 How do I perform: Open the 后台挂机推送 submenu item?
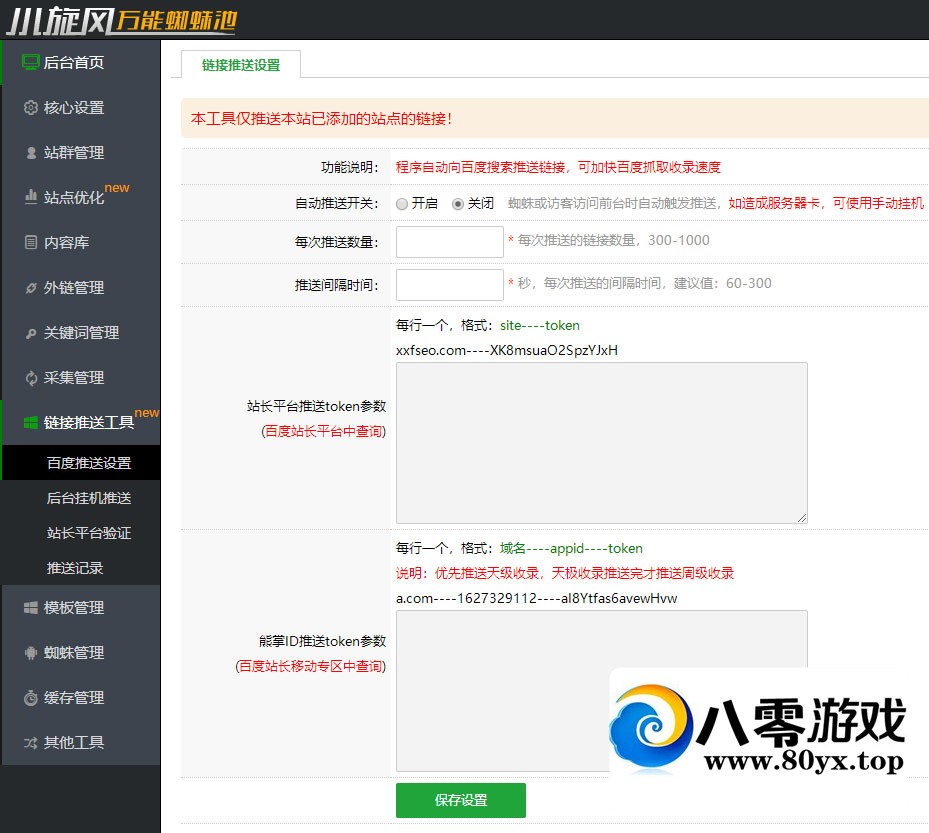coord(89,498)
